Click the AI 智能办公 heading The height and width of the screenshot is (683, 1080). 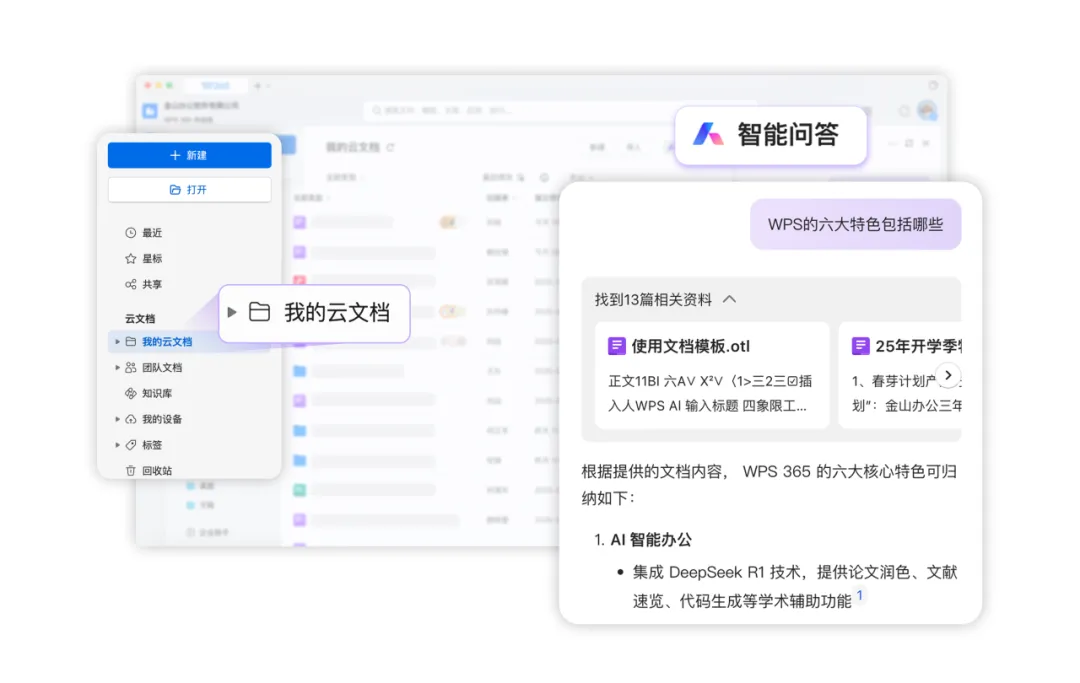click(651, 540)
